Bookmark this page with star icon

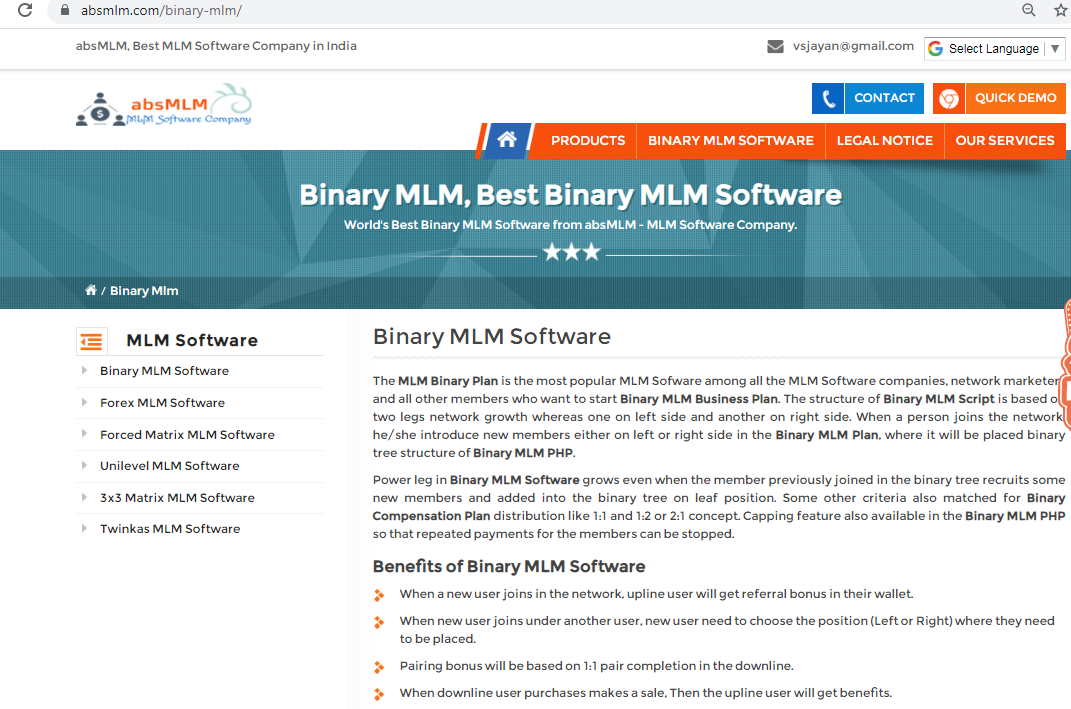(1060, 11)
